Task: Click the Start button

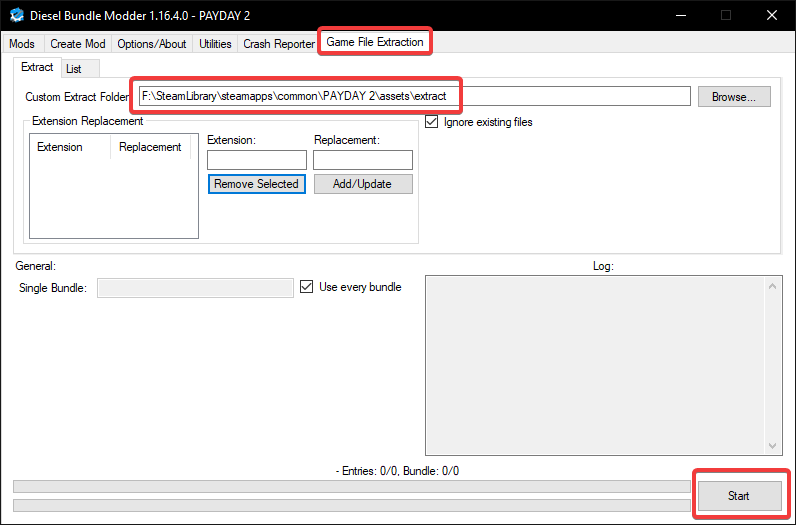Action: tap(740, 496)
